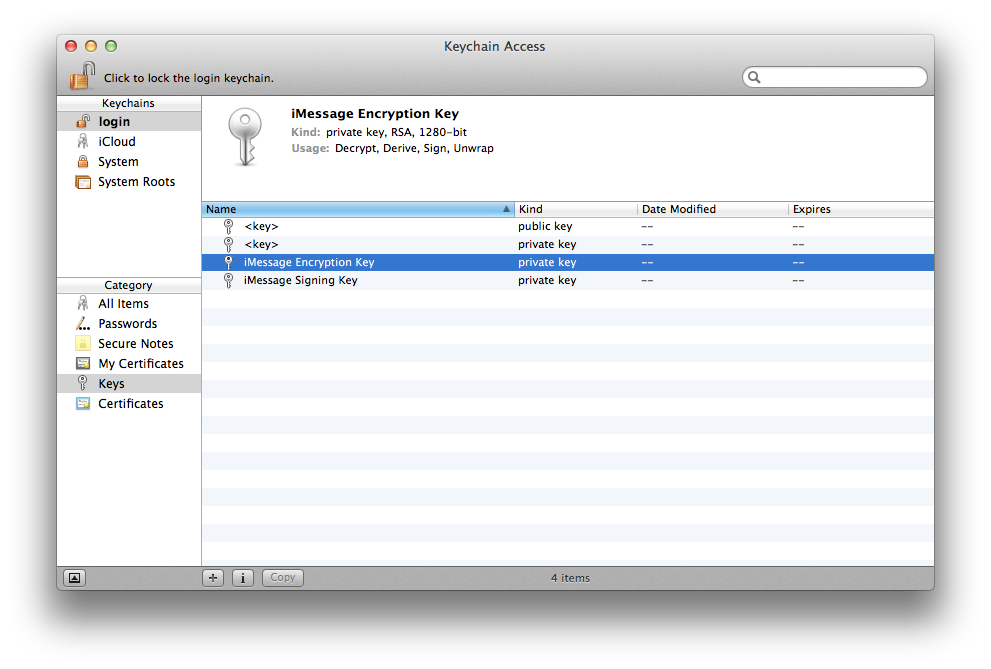Click the Copy button

283,577
